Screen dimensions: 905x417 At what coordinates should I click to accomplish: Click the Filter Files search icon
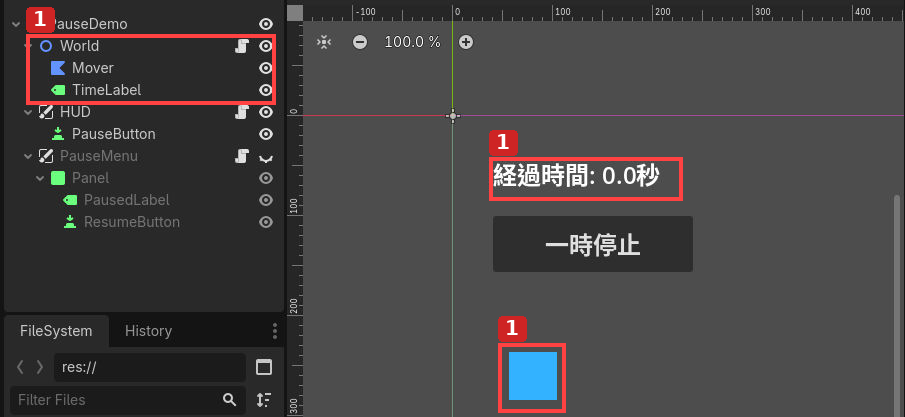click(x=229, y=400)
